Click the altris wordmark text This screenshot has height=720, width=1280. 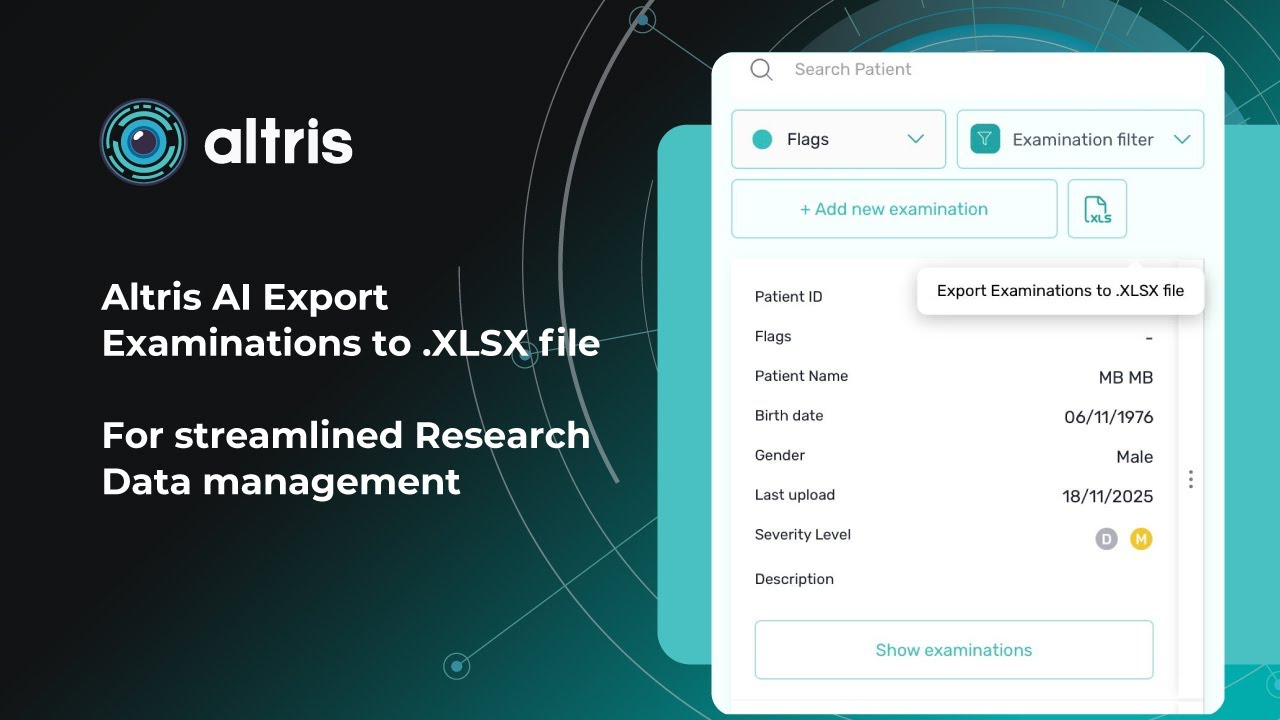[279, 143]
